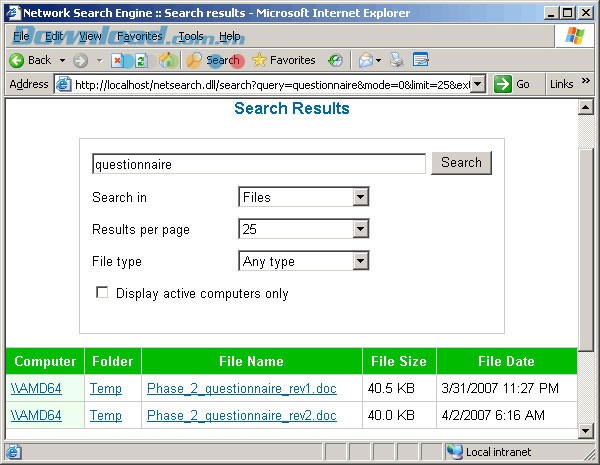The image size is (600, 465).
Task: Open the \\AMD64 link in the rev2 row
Action: [36, 415]
